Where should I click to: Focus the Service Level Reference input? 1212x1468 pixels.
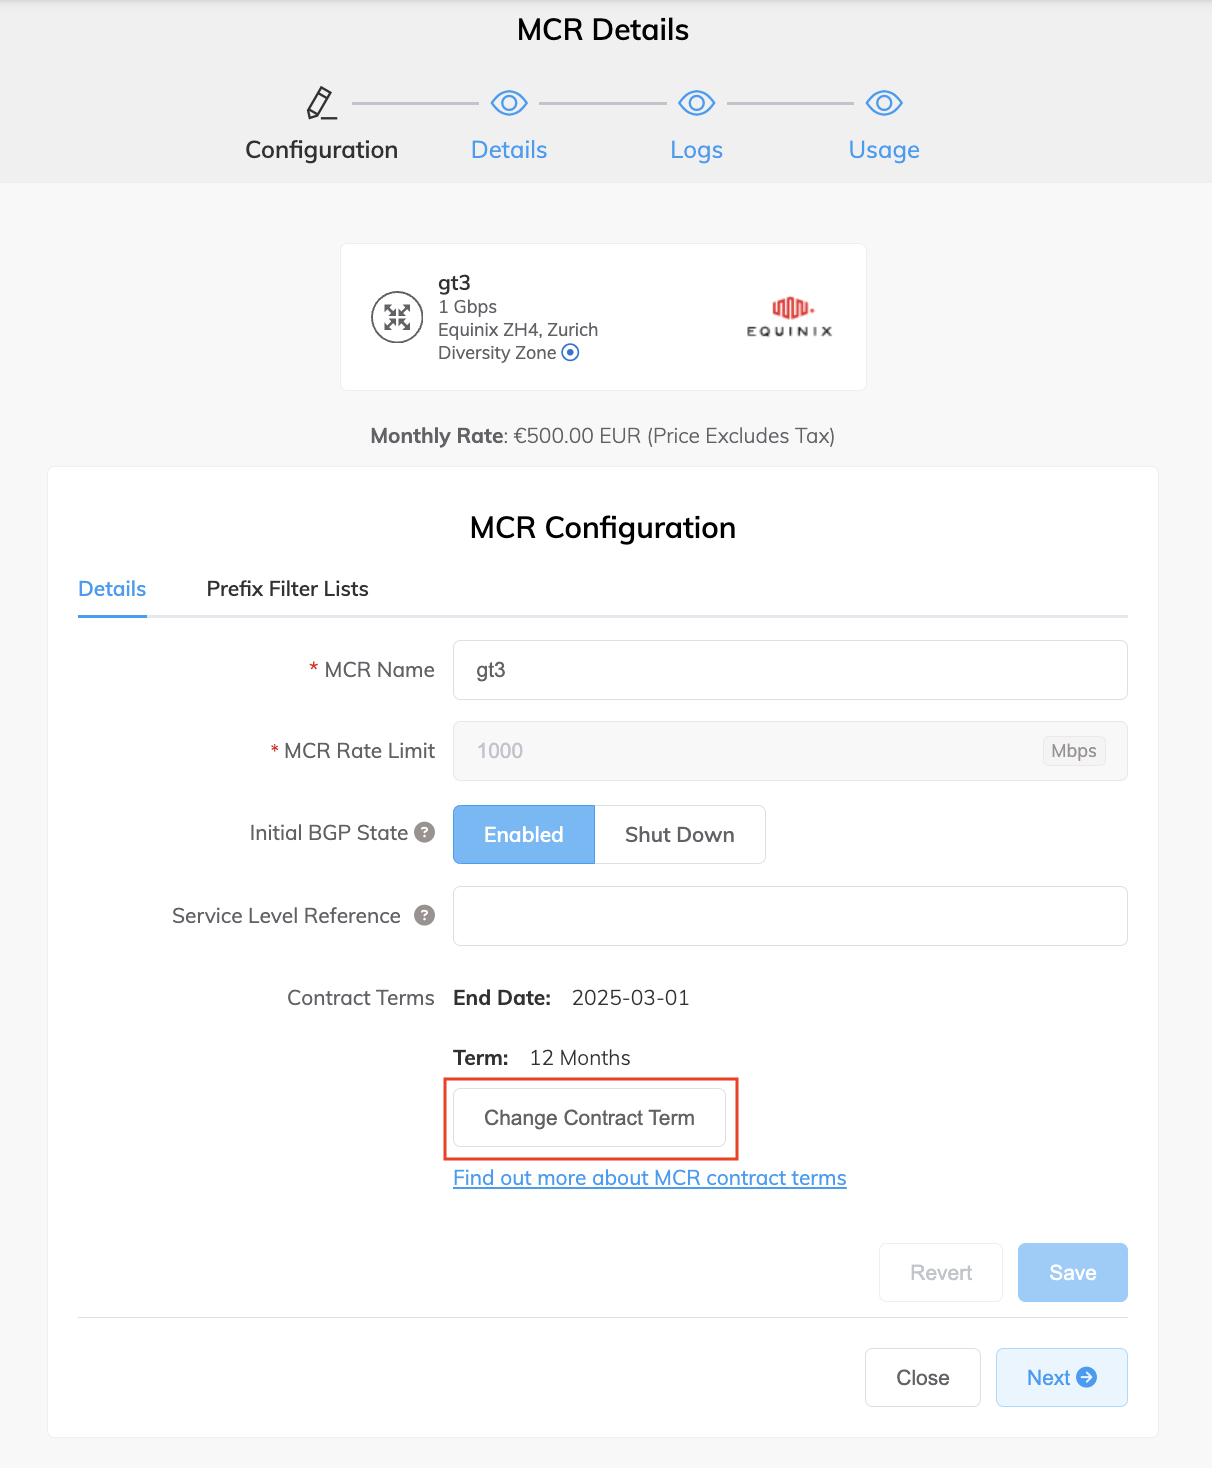coord(790,916)
